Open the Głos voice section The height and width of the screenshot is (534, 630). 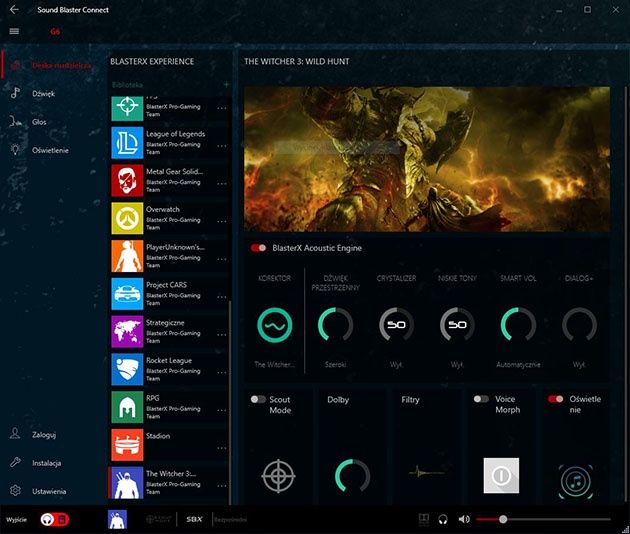39,122
